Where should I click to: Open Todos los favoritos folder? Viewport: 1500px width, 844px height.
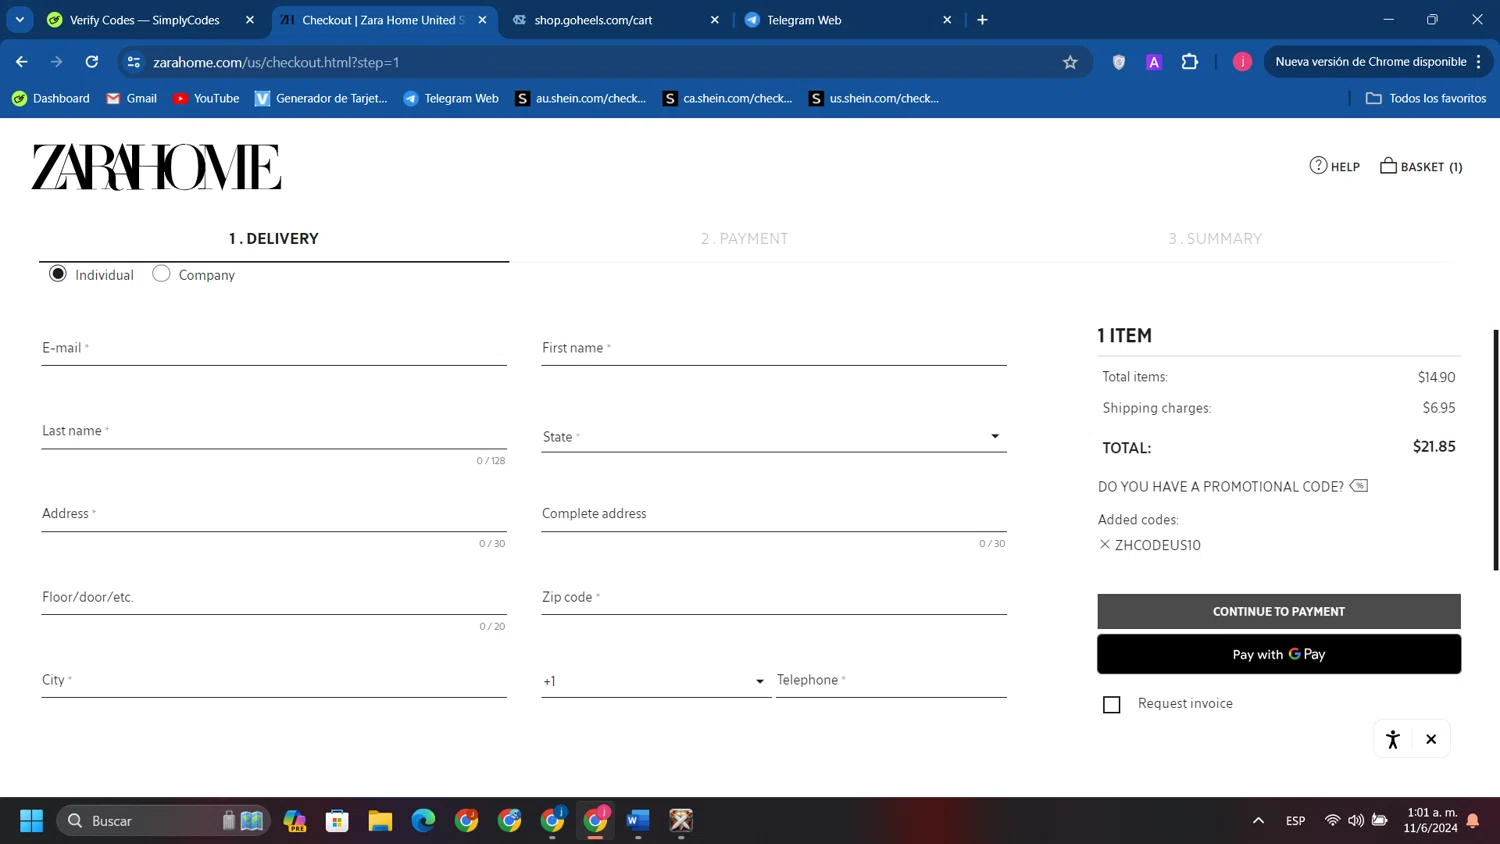pyautogui.click(x=1426, y=98)
